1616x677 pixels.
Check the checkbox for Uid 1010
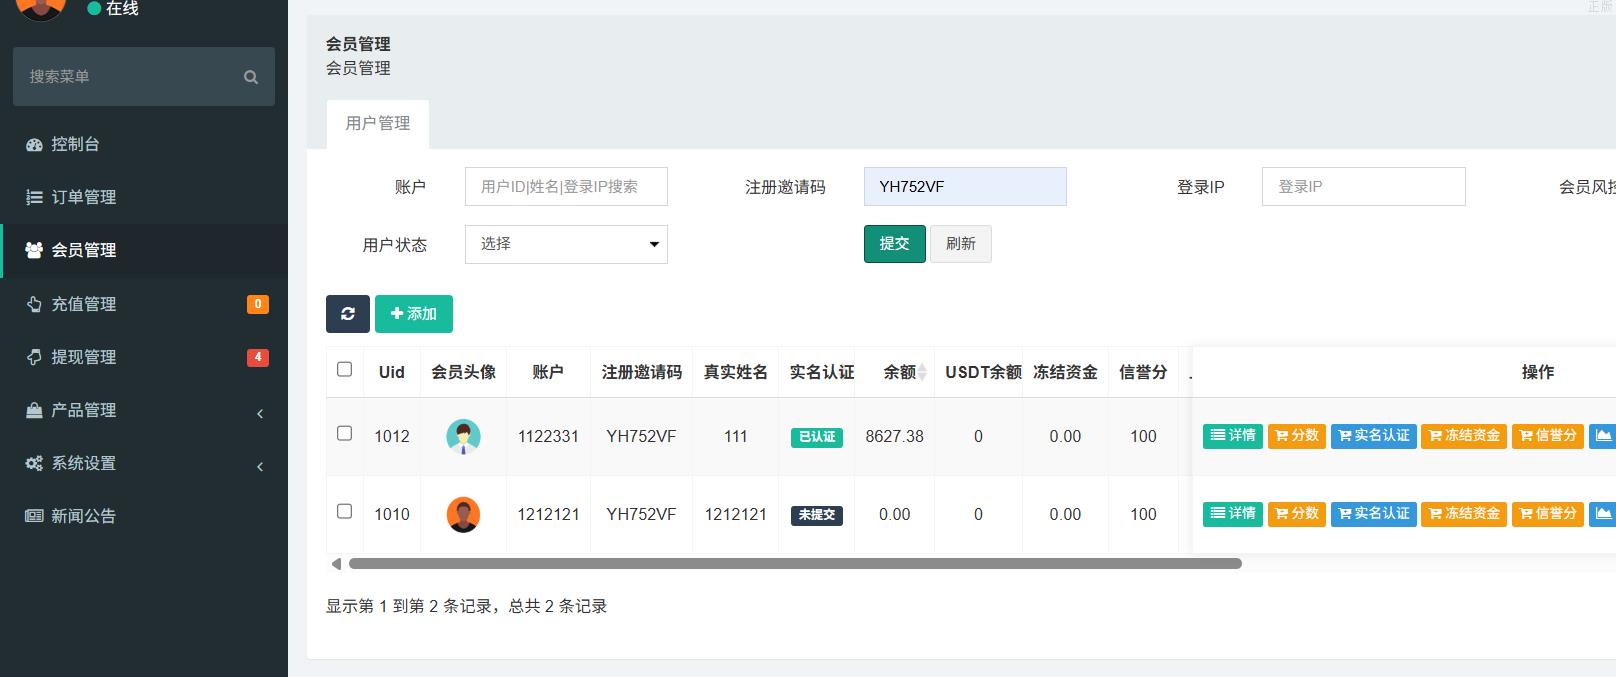pyautogui.click(x=345, y=512)
